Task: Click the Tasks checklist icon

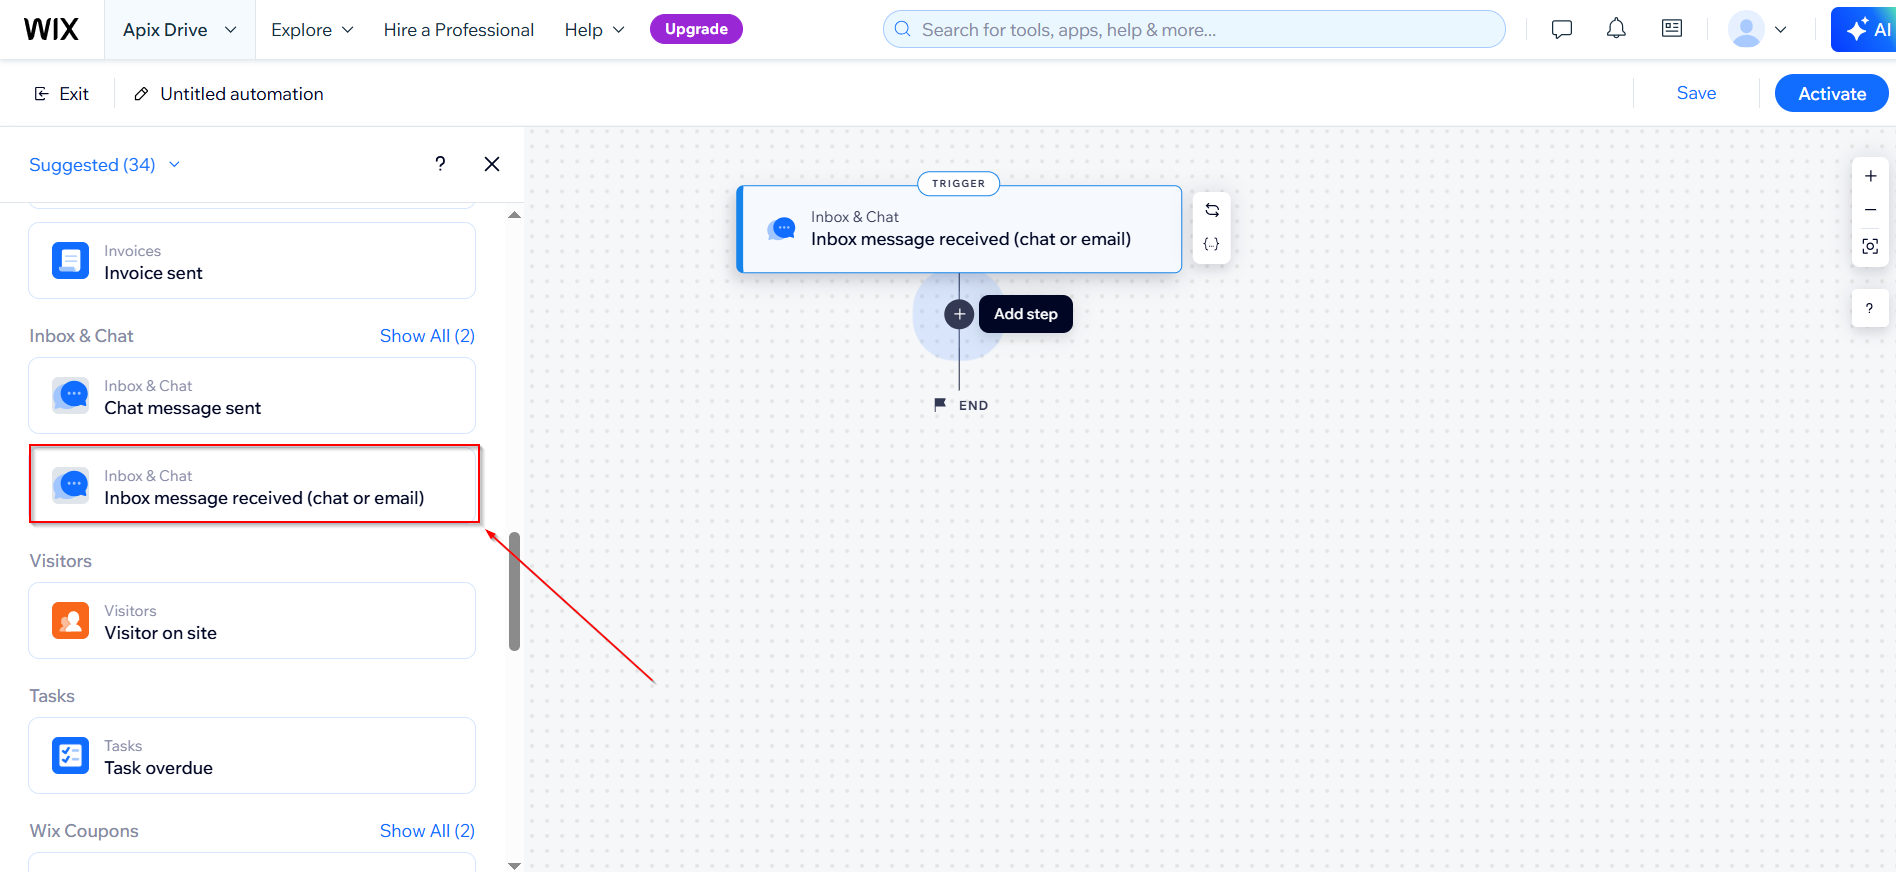Action: pyautogui.click(x=70, y=756)
